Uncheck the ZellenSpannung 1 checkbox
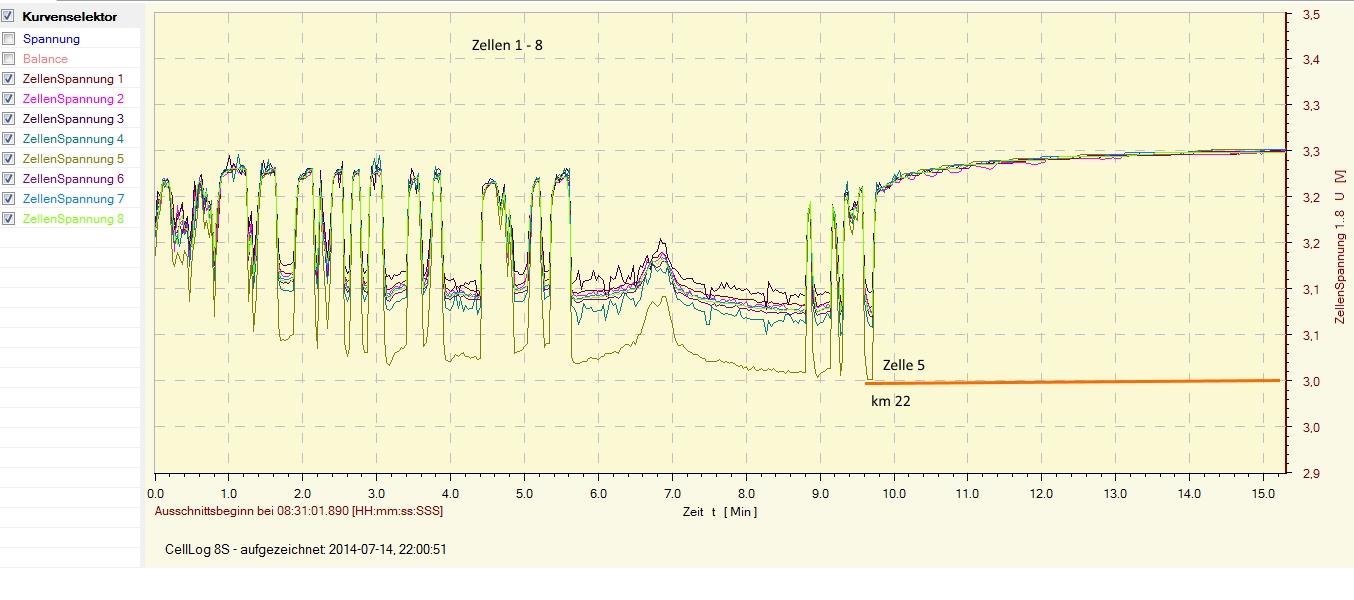The height and width of the screenshot is (600, 1354). click(x=9, y=79)
